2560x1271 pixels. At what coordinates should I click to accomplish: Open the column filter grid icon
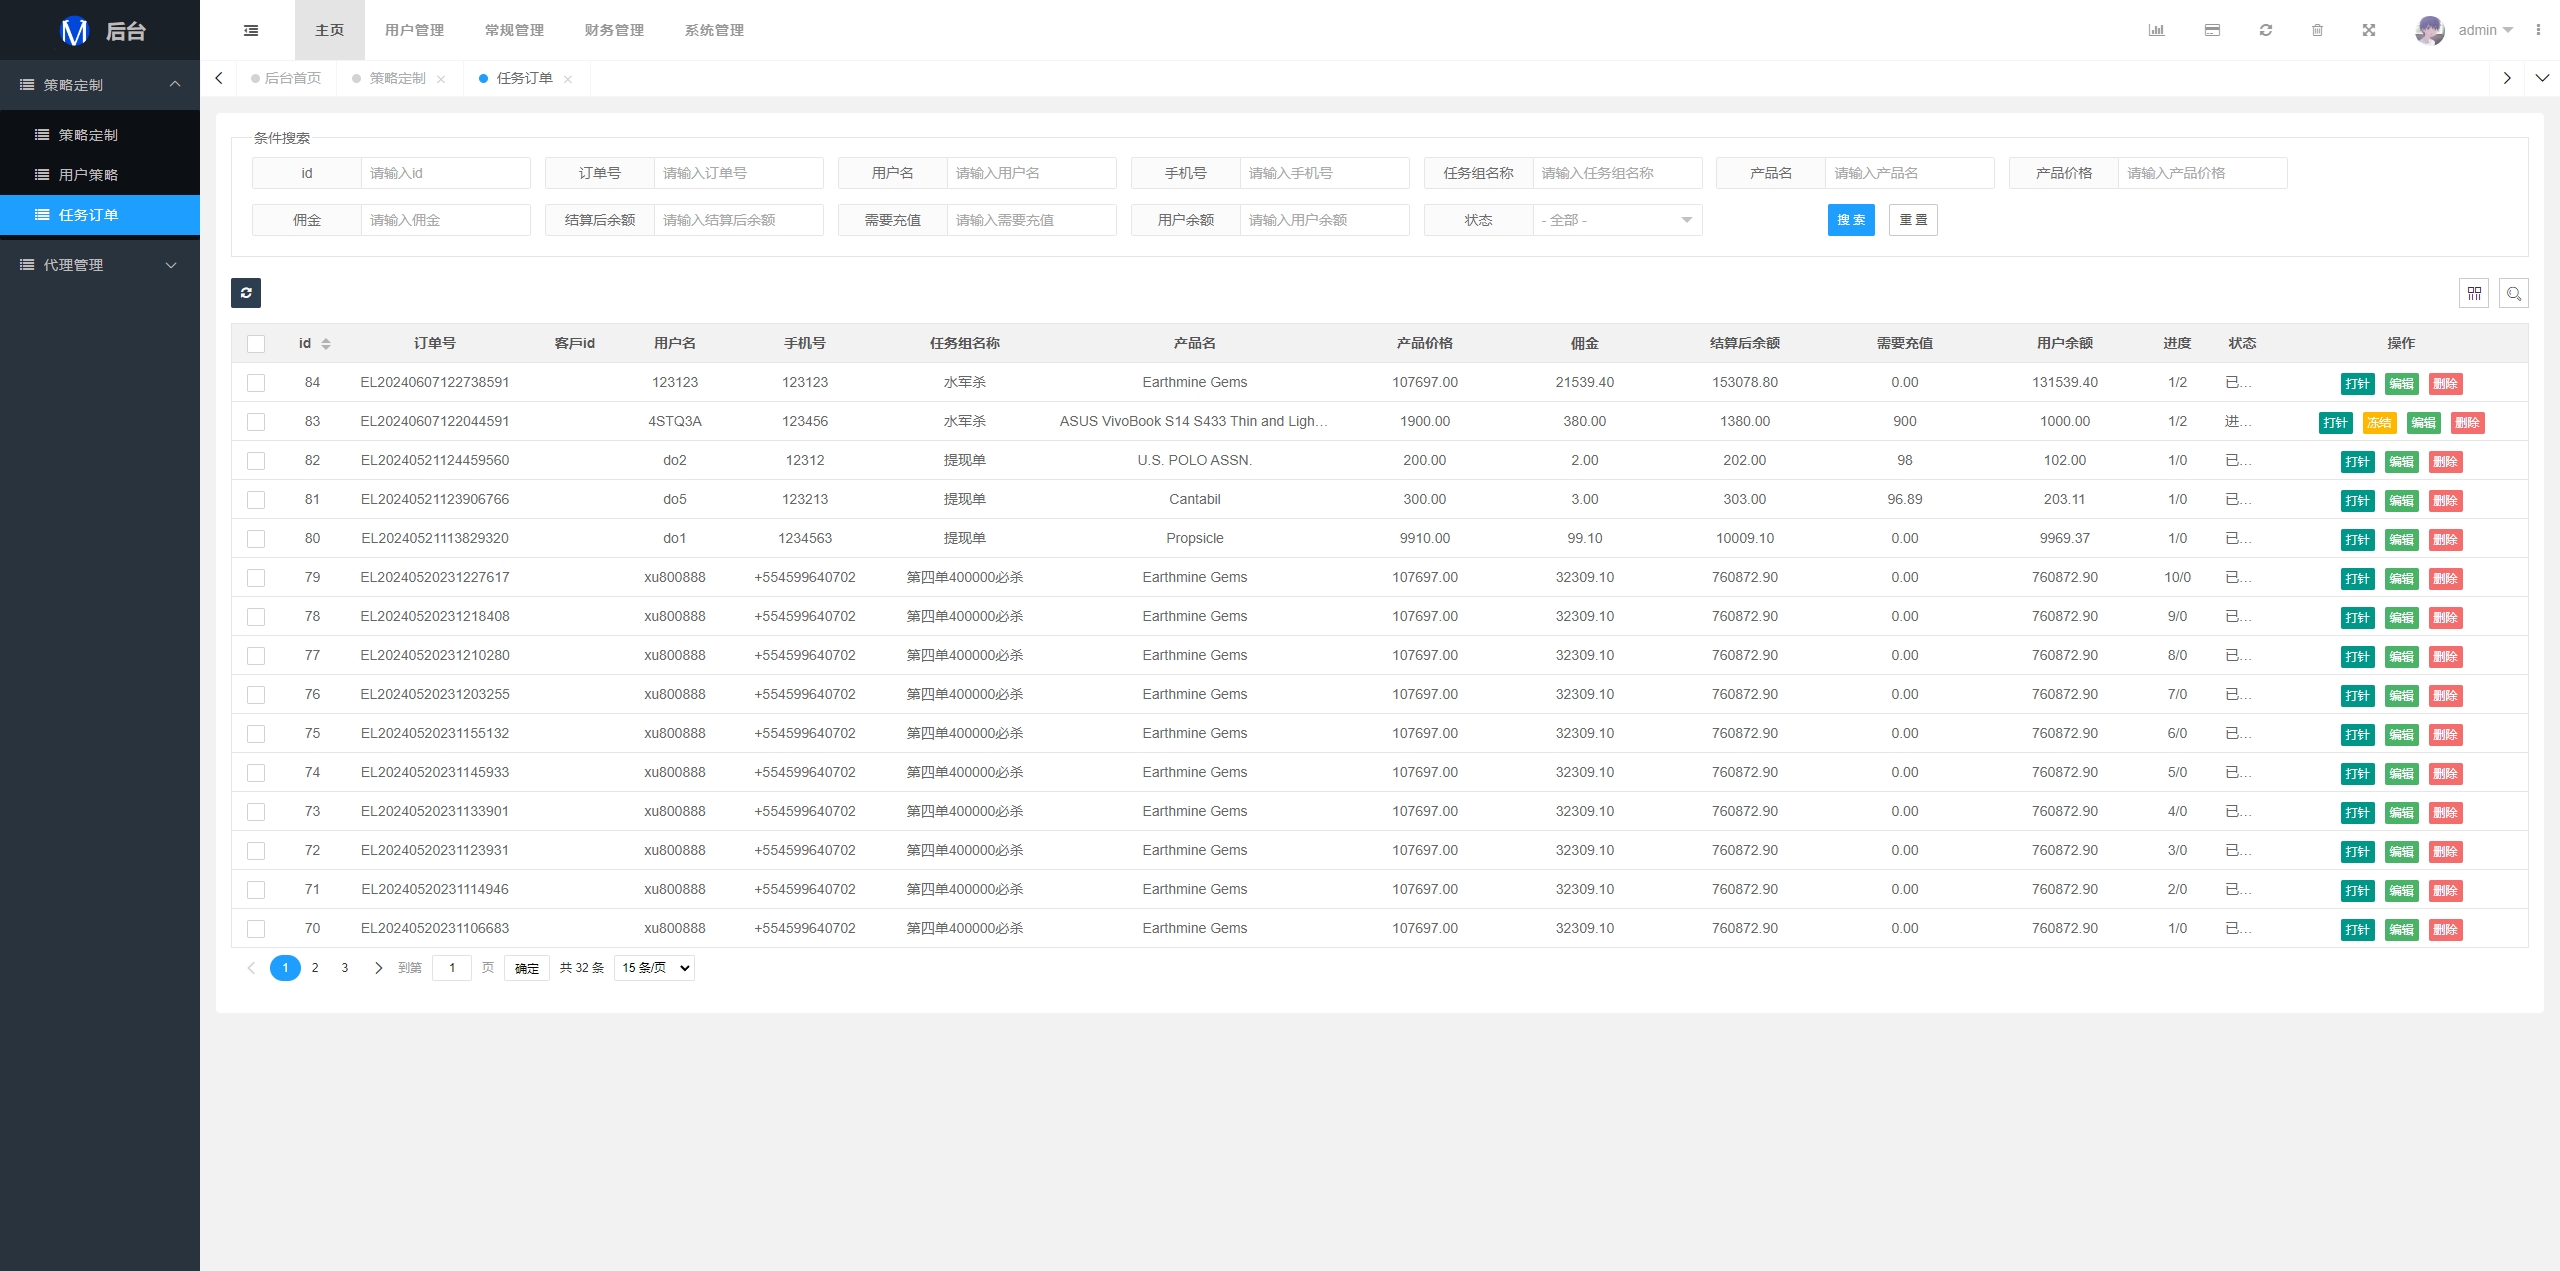pyautogui.click(x=2474, y=293)
